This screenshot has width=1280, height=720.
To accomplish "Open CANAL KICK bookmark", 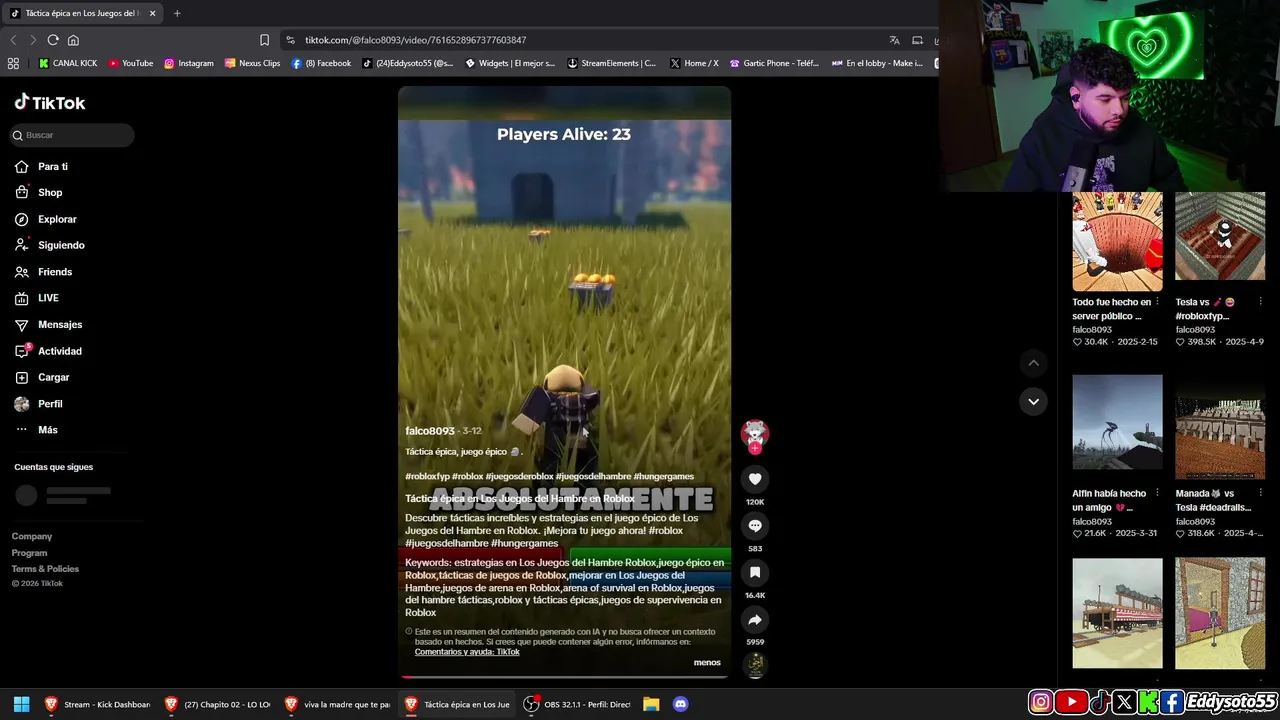I will click(x=68, y=63).
